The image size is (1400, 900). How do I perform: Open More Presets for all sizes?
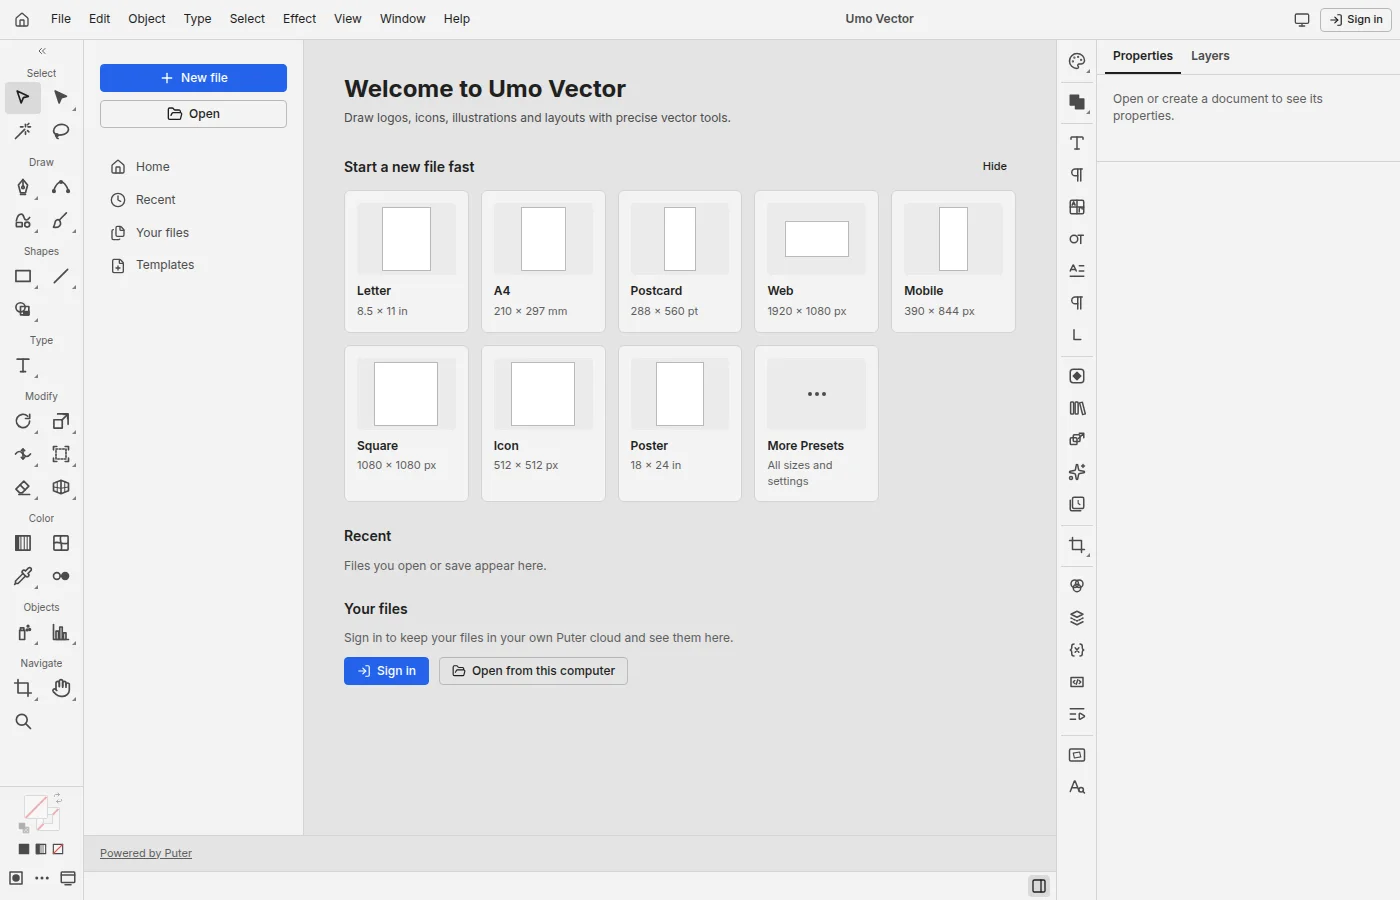coord(816,424)
